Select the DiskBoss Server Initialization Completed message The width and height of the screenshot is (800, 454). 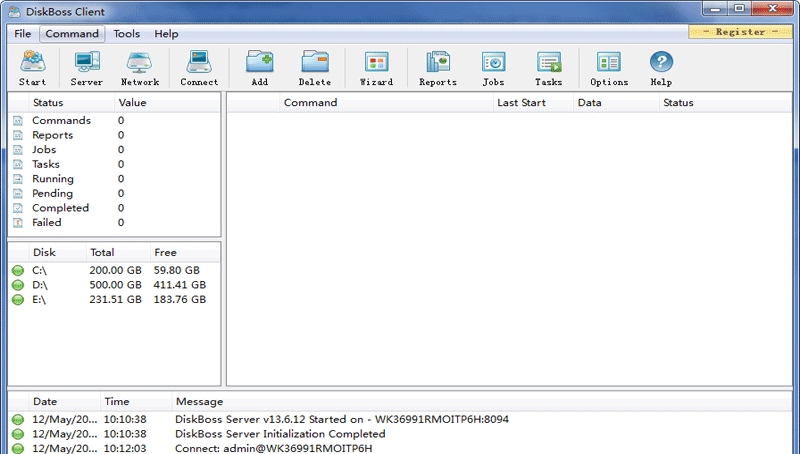pos(280,434)
